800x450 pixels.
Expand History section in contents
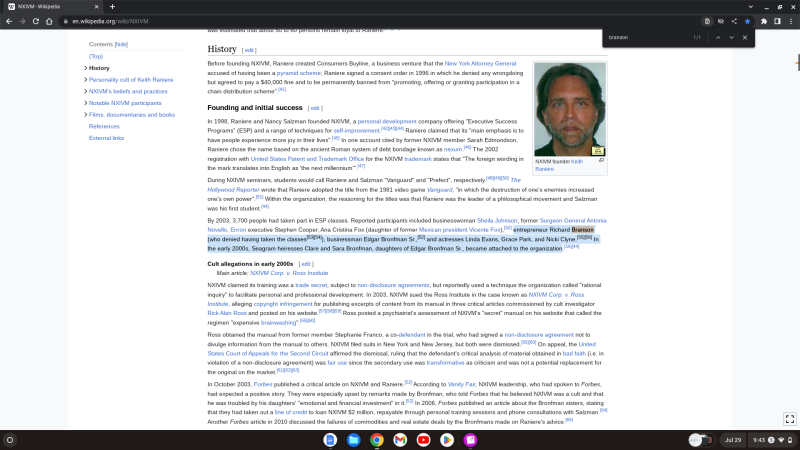point(85,68)
